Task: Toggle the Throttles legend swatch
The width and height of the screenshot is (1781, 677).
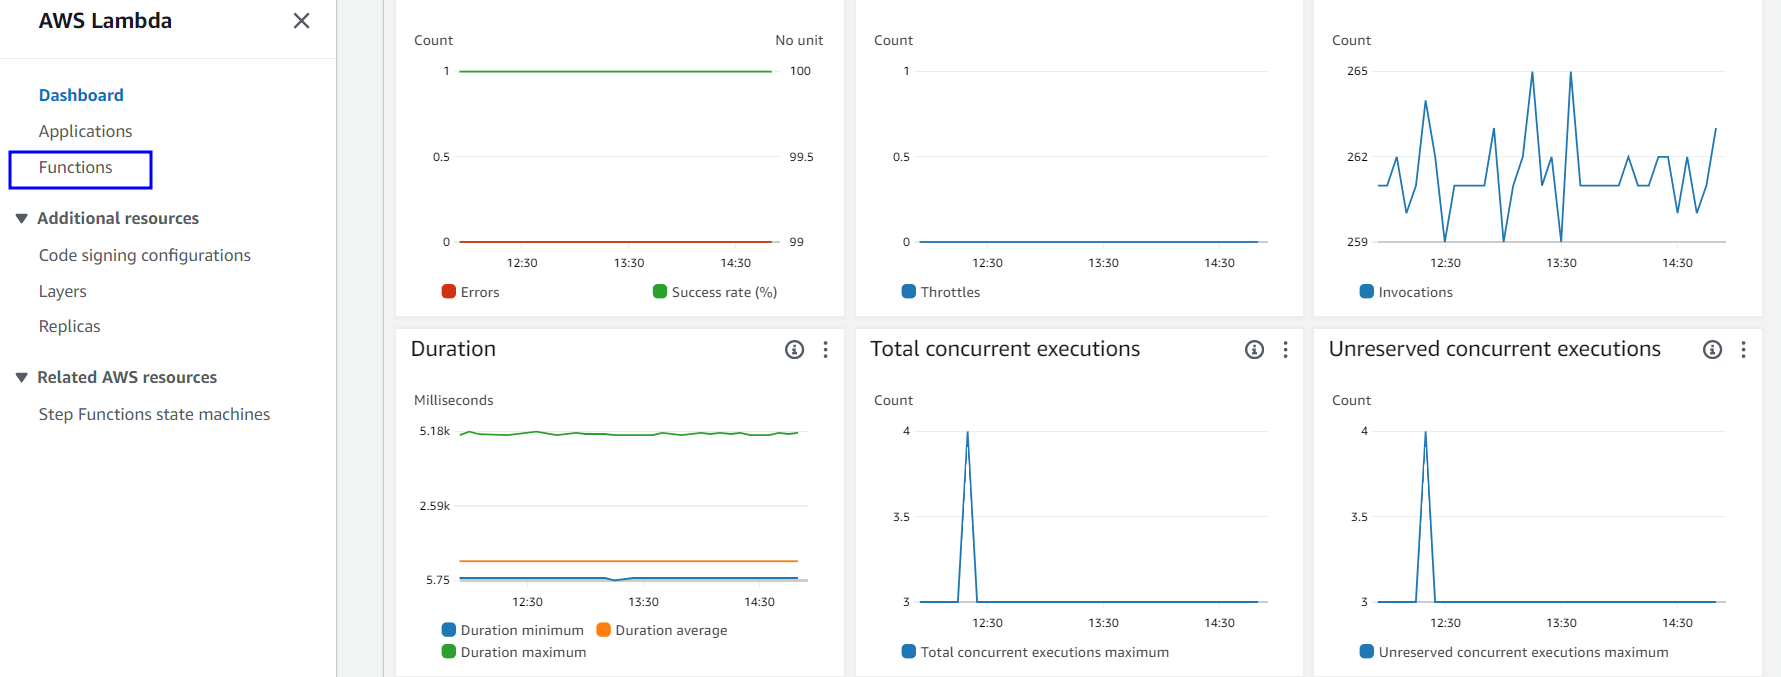Action: [x=909, y=291]
